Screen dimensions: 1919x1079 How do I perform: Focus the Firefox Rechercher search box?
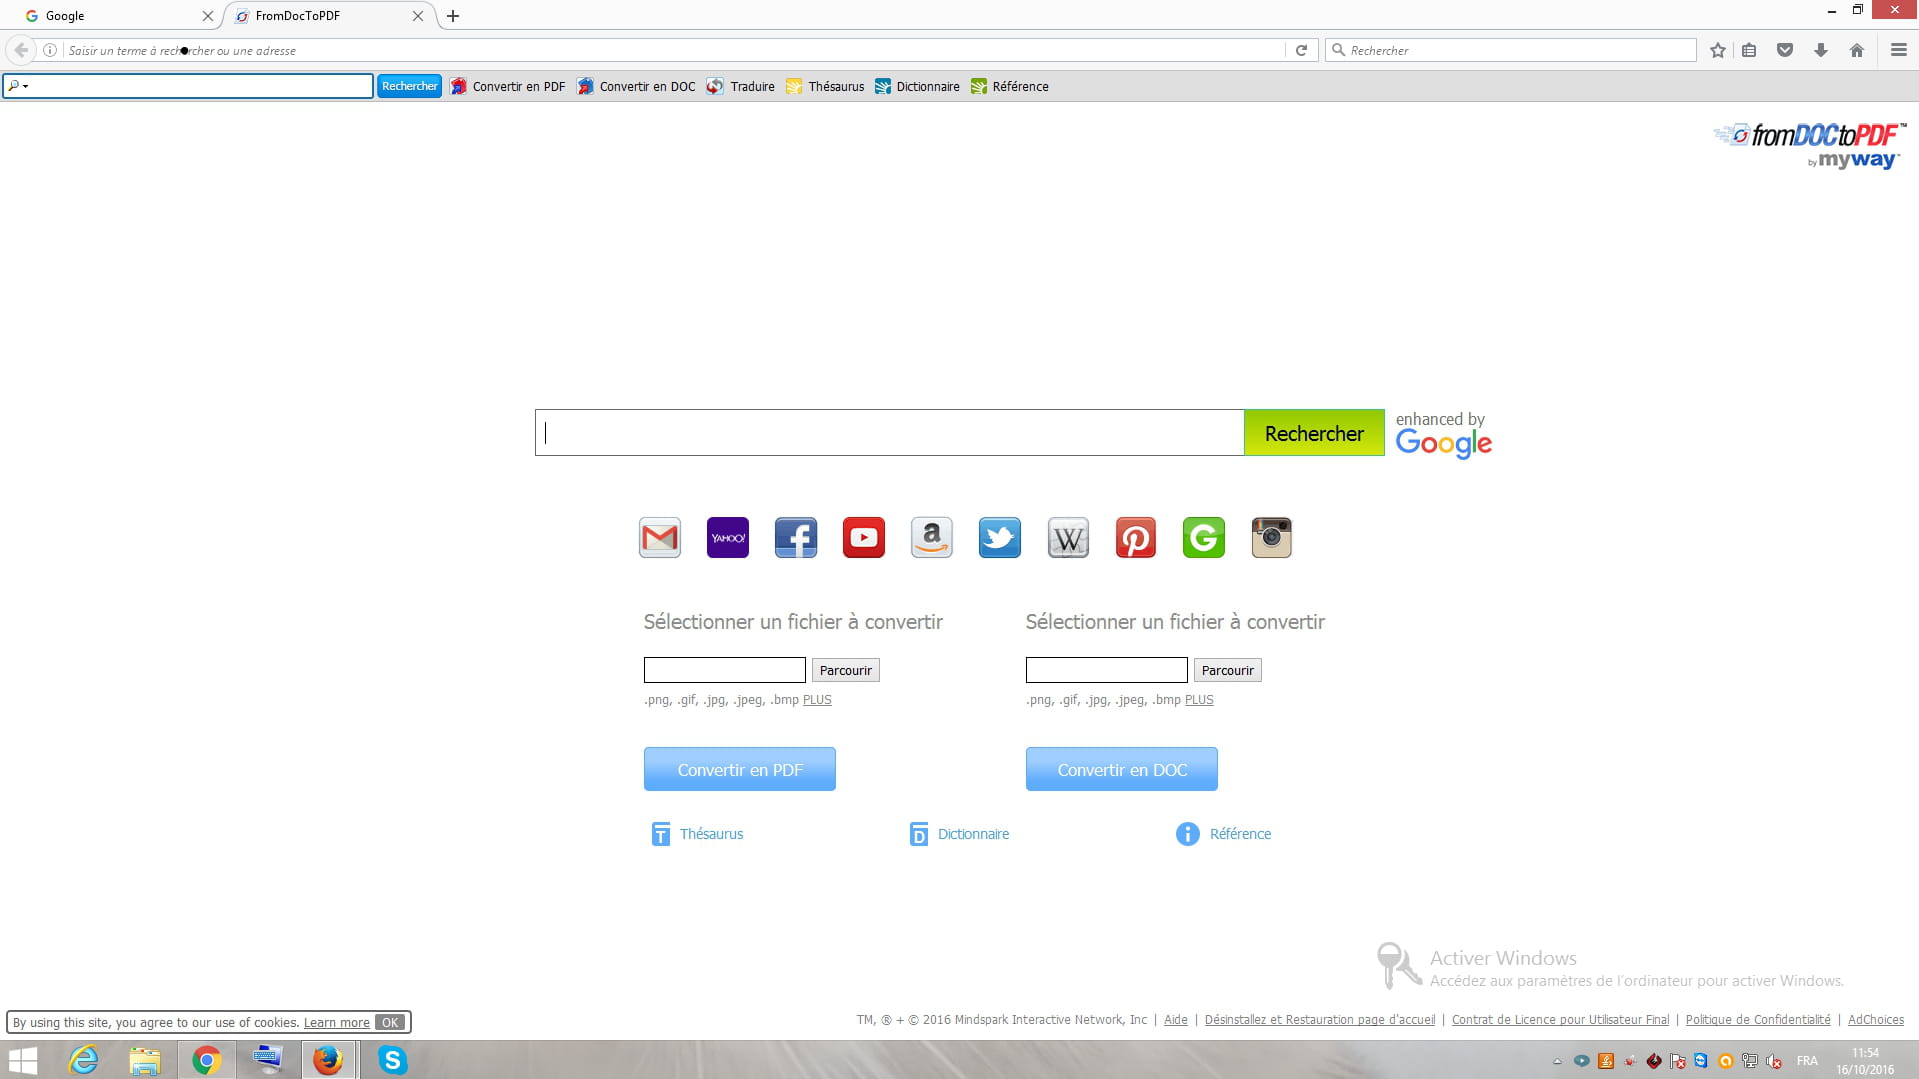point(1511,50)
